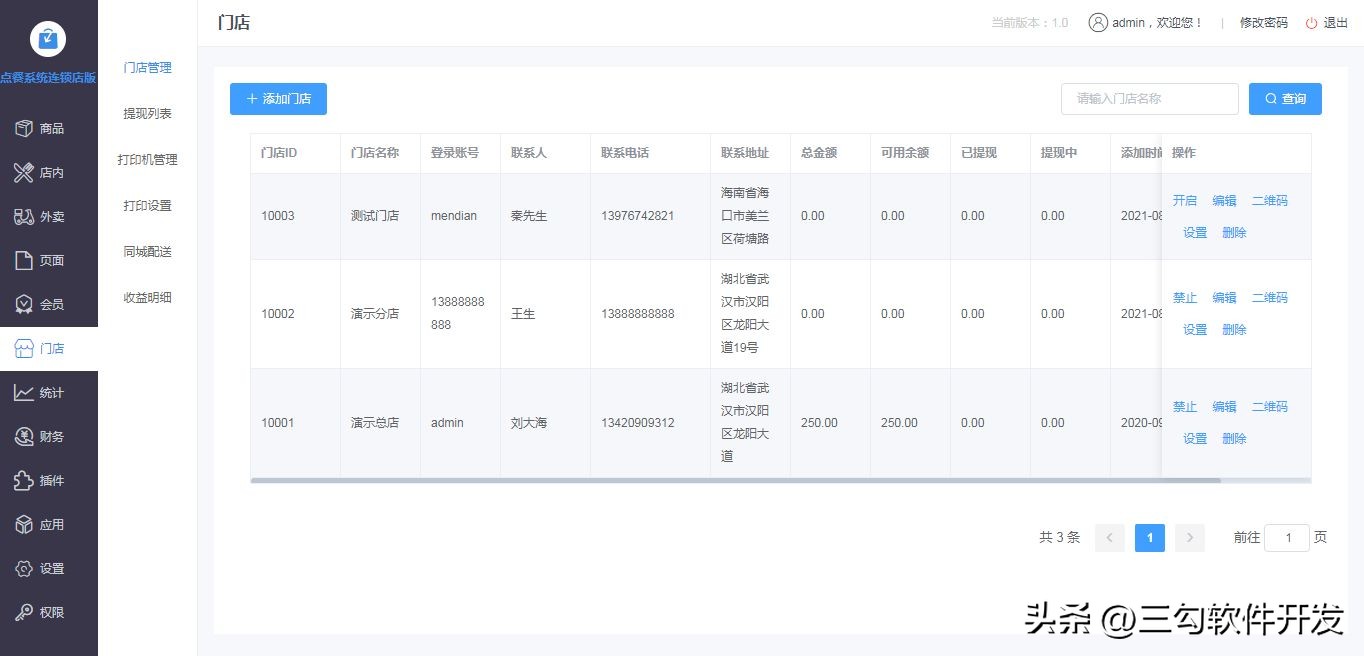Click page 1 pagination button
This screenshot has height=656, width=1364.
point(1150,537)
